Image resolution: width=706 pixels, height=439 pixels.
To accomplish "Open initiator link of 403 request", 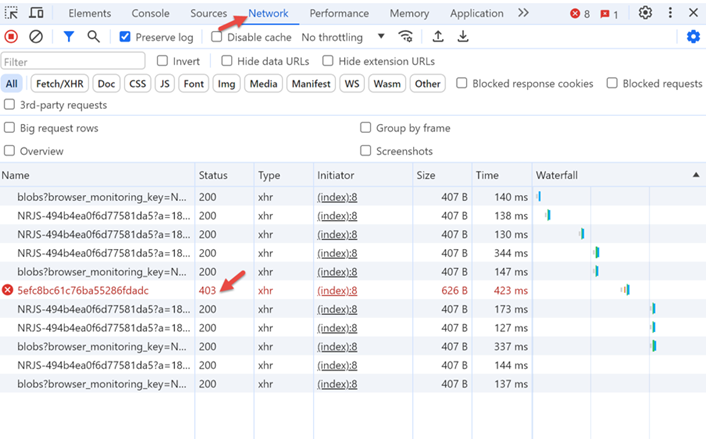I will coord(337,290).
